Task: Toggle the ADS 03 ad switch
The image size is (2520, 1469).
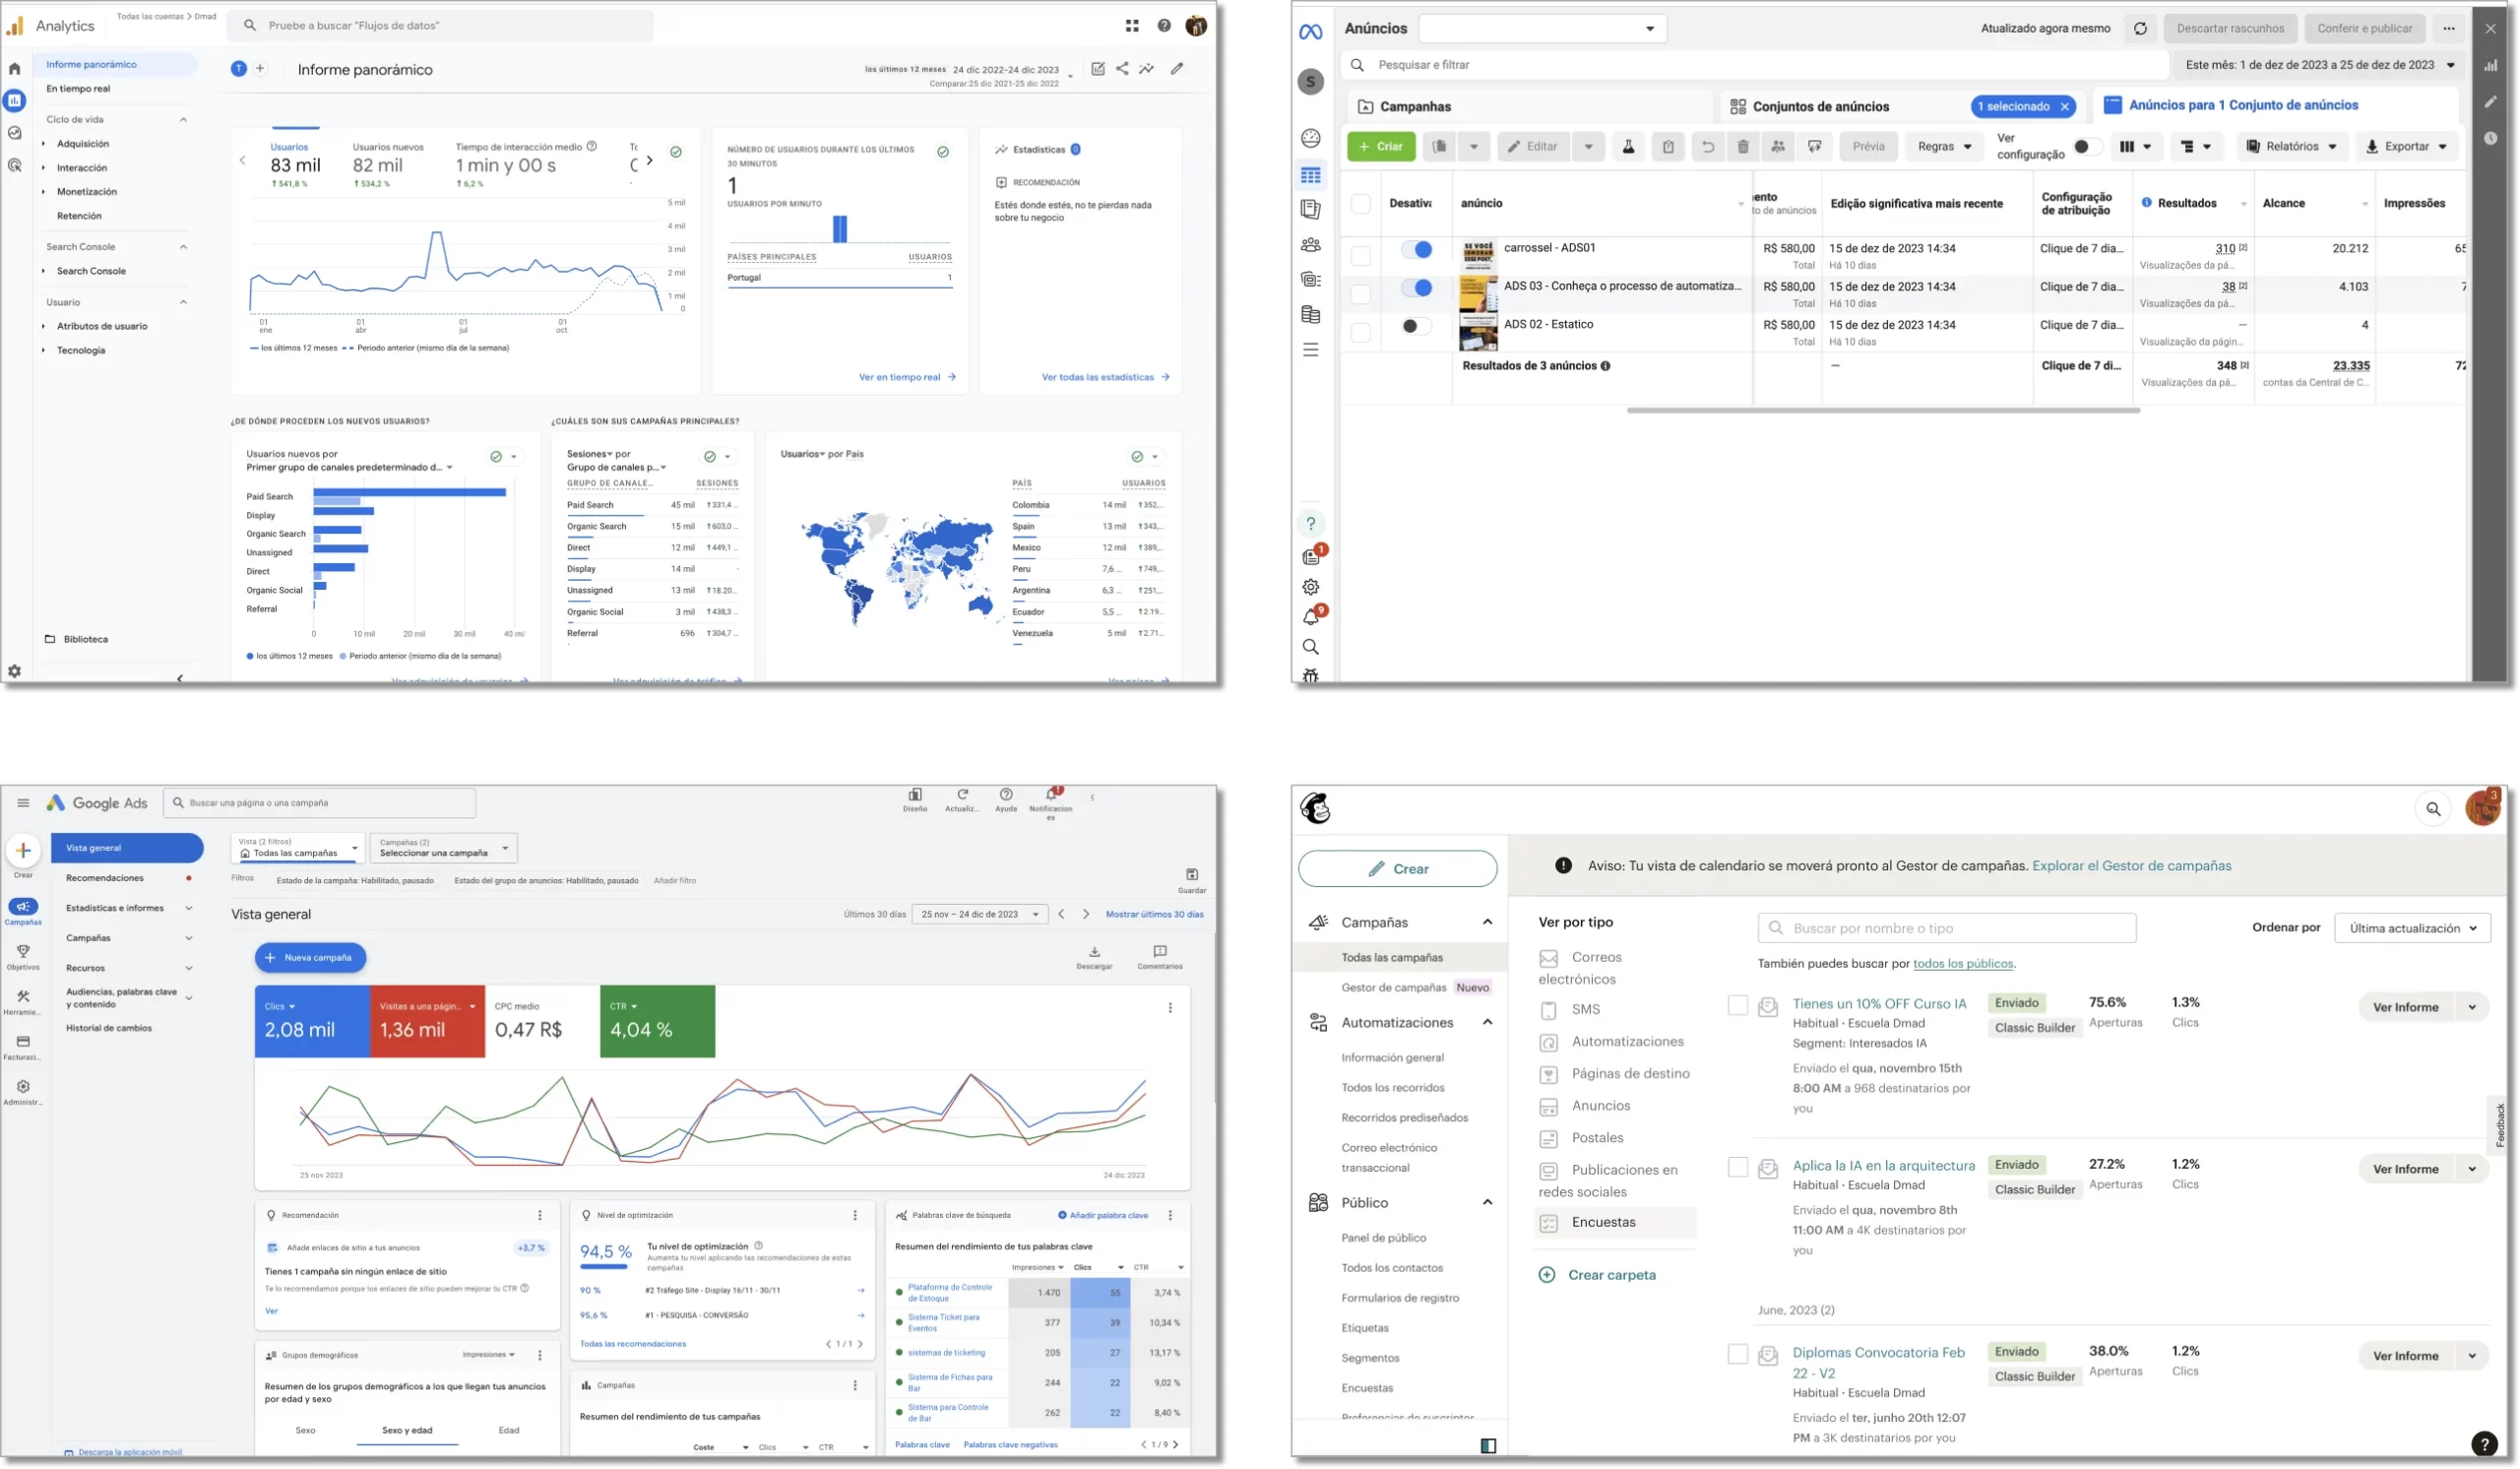Action: (1416, 288)
